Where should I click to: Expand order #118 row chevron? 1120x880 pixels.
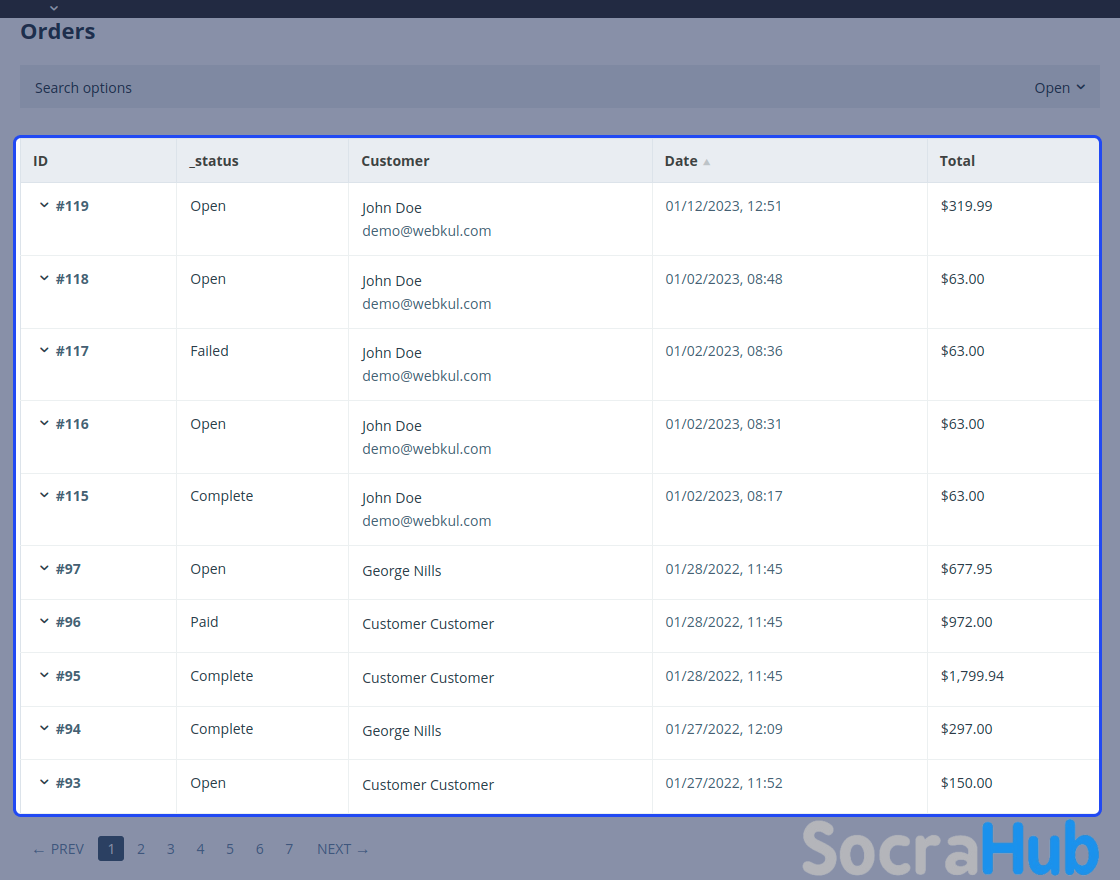coord(44,279)
